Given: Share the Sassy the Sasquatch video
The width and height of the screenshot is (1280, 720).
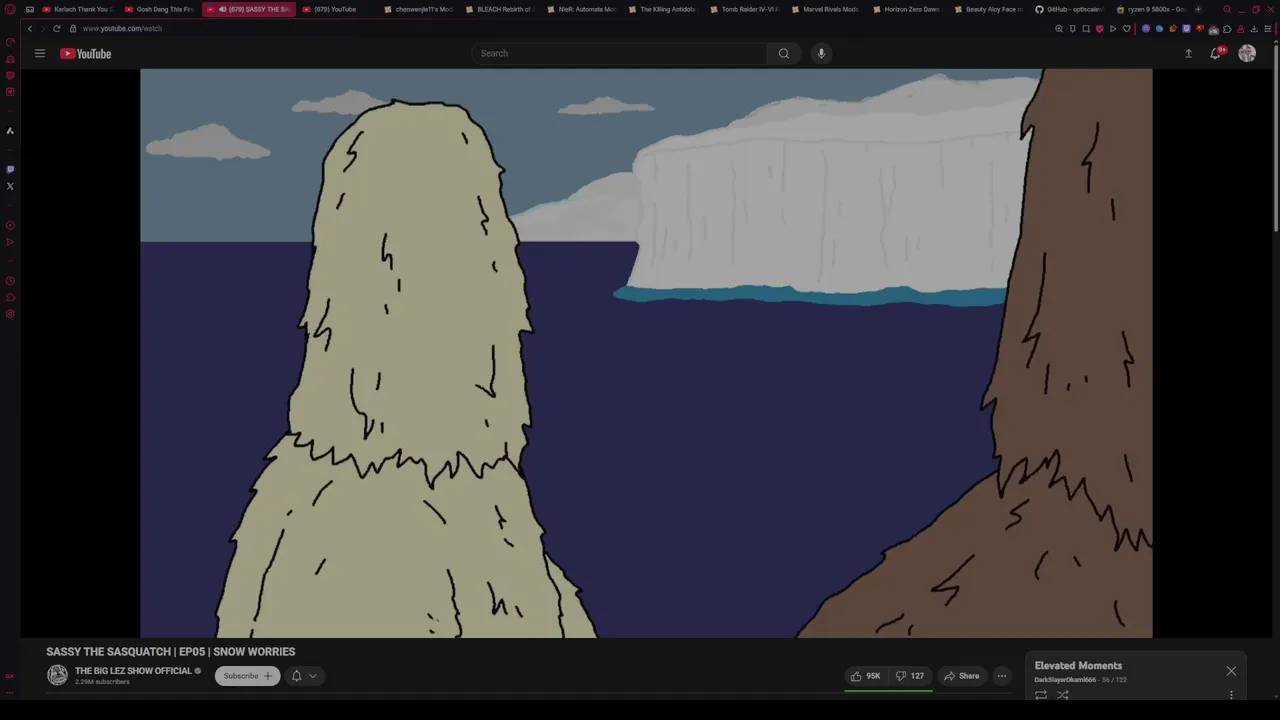Looking at the screenshot, I should (x=962, y=676).
